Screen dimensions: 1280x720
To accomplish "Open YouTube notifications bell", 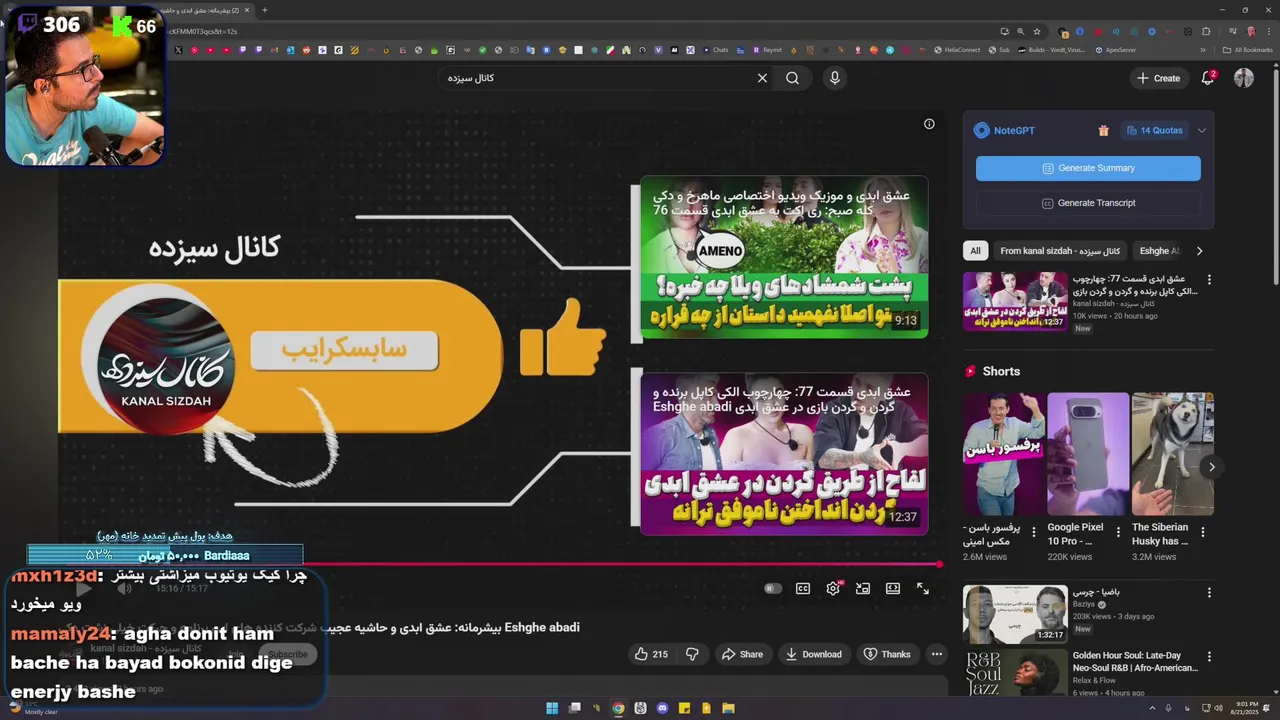I will tap(1208, 78).
